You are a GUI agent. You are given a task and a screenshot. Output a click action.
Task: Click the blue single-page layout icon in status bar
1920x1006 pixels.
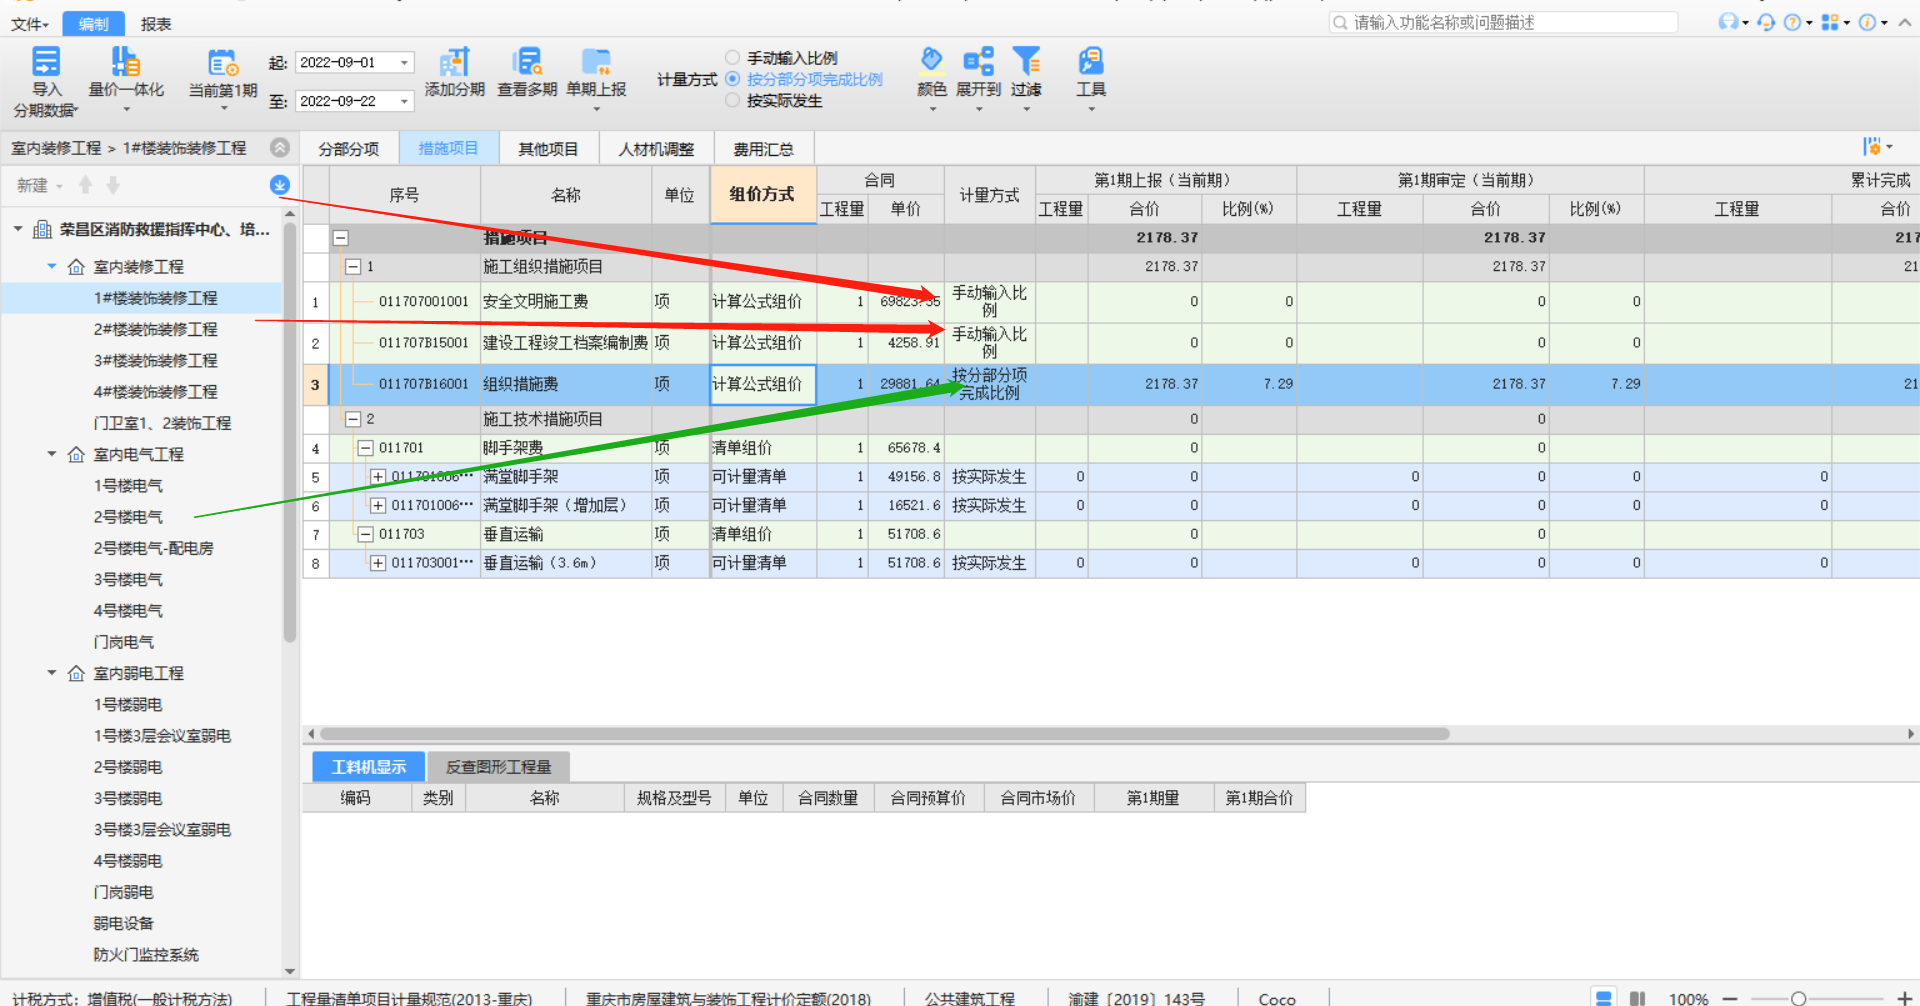tap(1604, 998)
